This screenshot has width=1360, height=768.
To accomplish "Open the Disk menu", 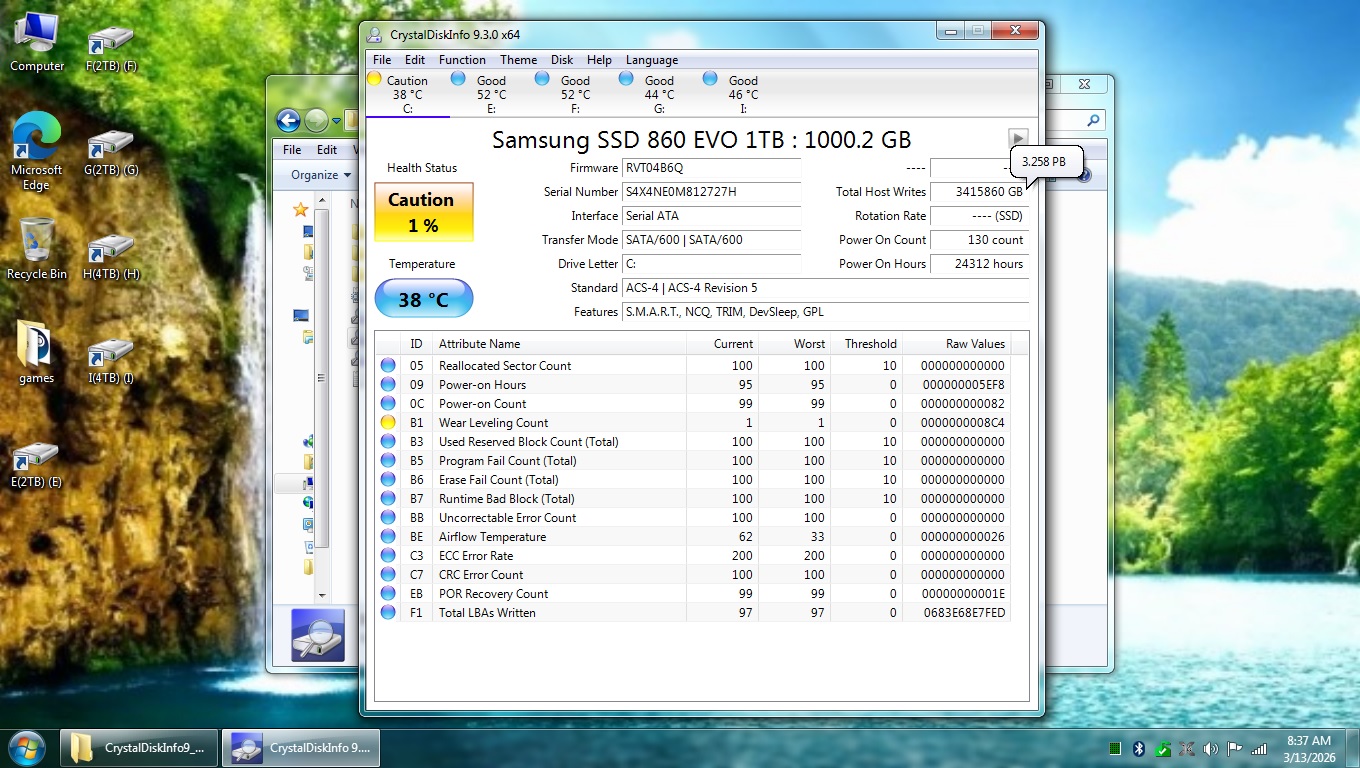I will [x=562, y=60].
